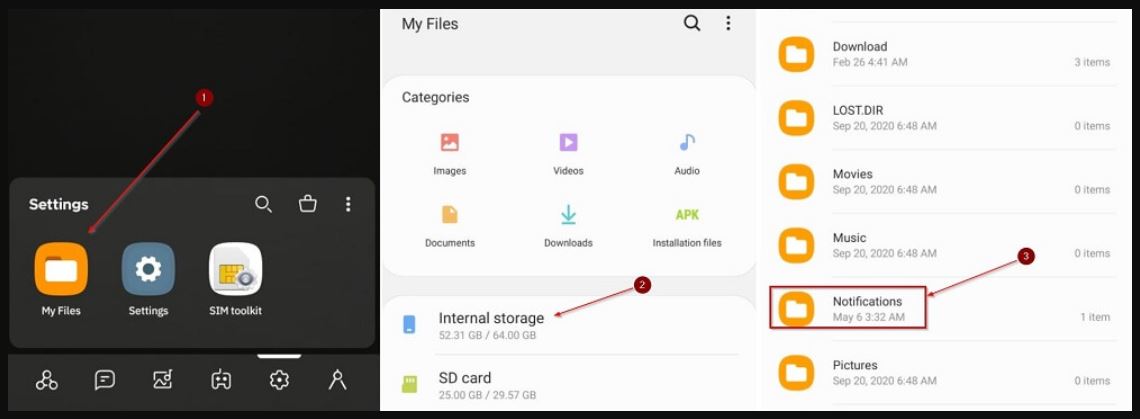Click the Notifications folder name
Screen dimensions: 1140x419
pos(867,301)
